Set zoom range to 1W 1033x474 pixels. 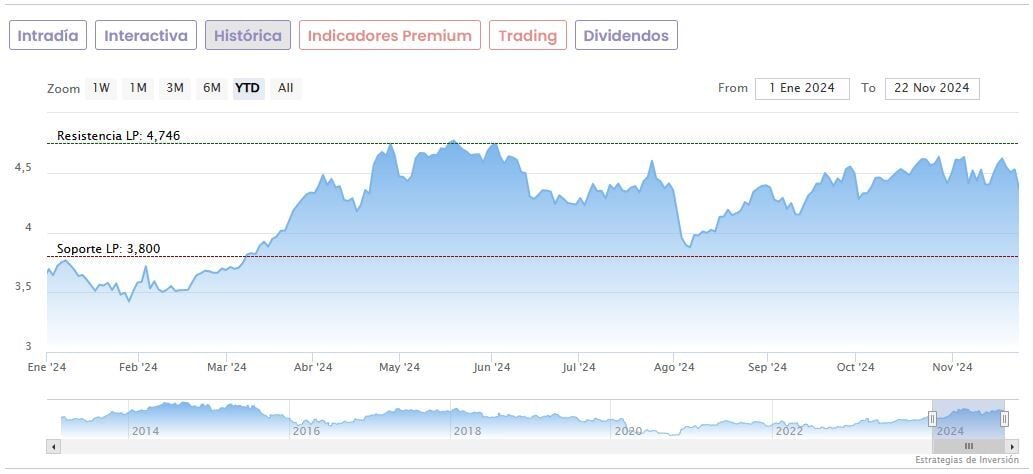click(x=101, y=88)
